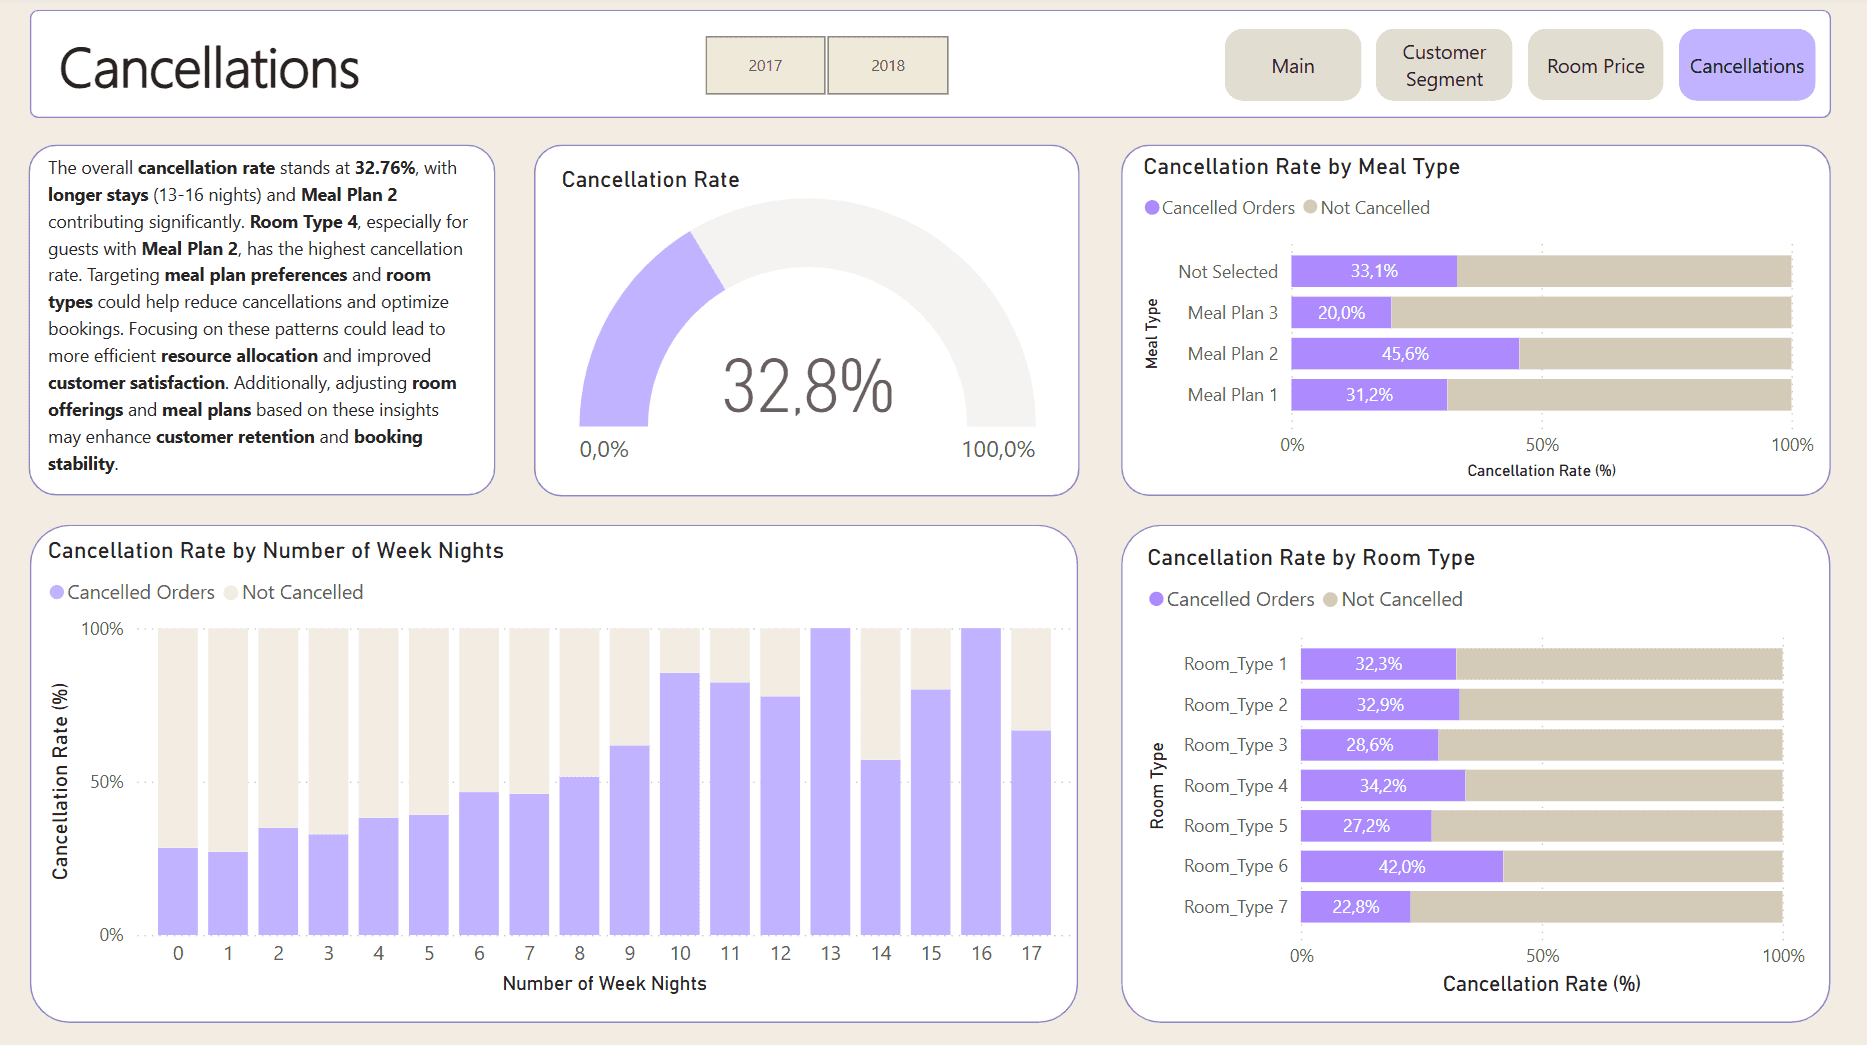Select the Room_Type 7 22,8% bar

pos(1355,907)
